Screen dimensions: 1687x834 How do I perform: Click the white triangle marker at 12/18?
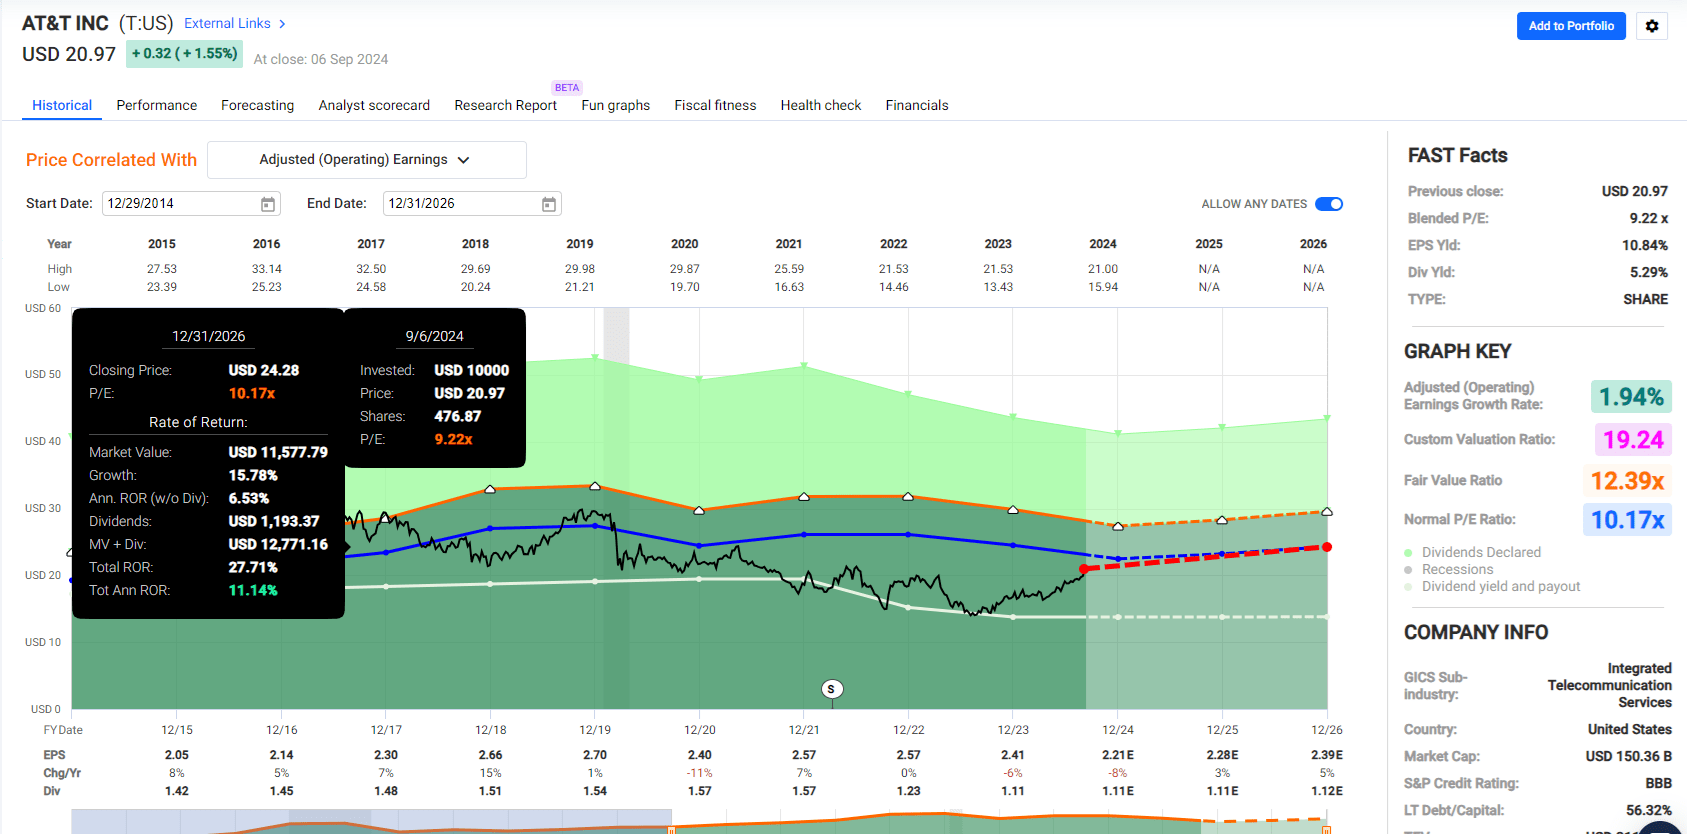tap(490, 489)
